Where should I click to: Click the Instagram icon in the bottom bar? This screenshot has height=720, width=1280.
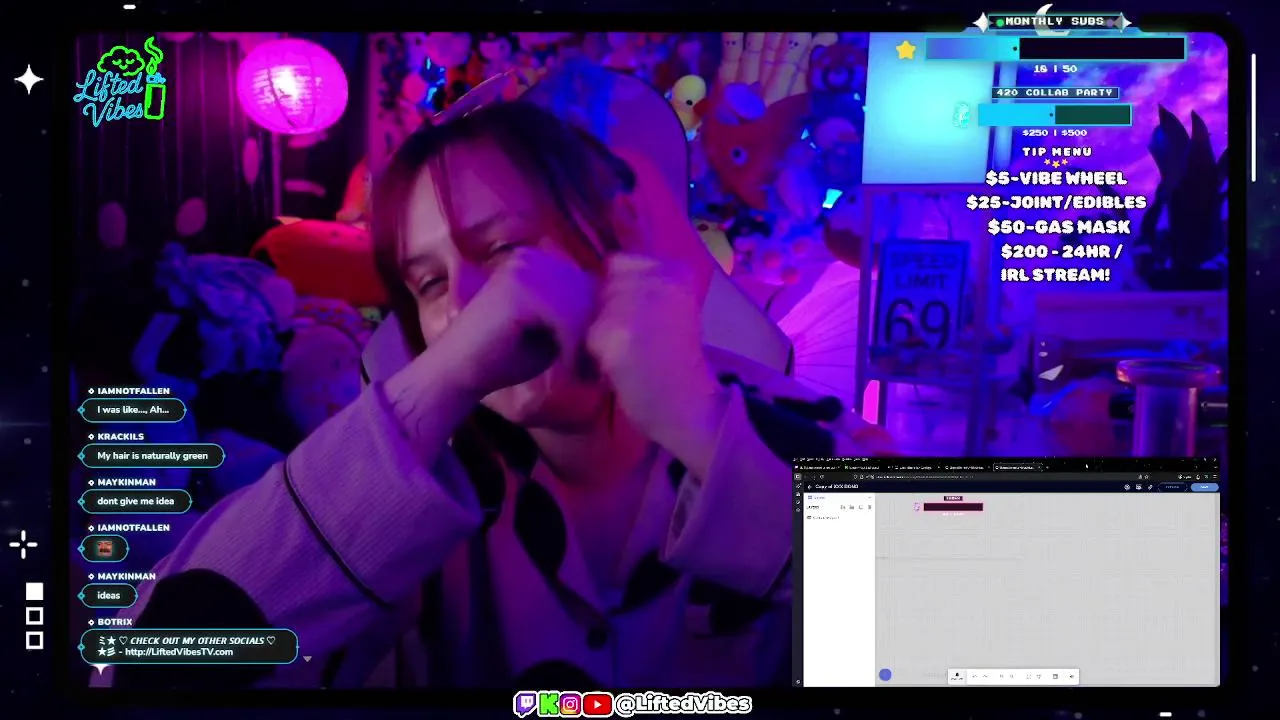click(x=570, y=705)
